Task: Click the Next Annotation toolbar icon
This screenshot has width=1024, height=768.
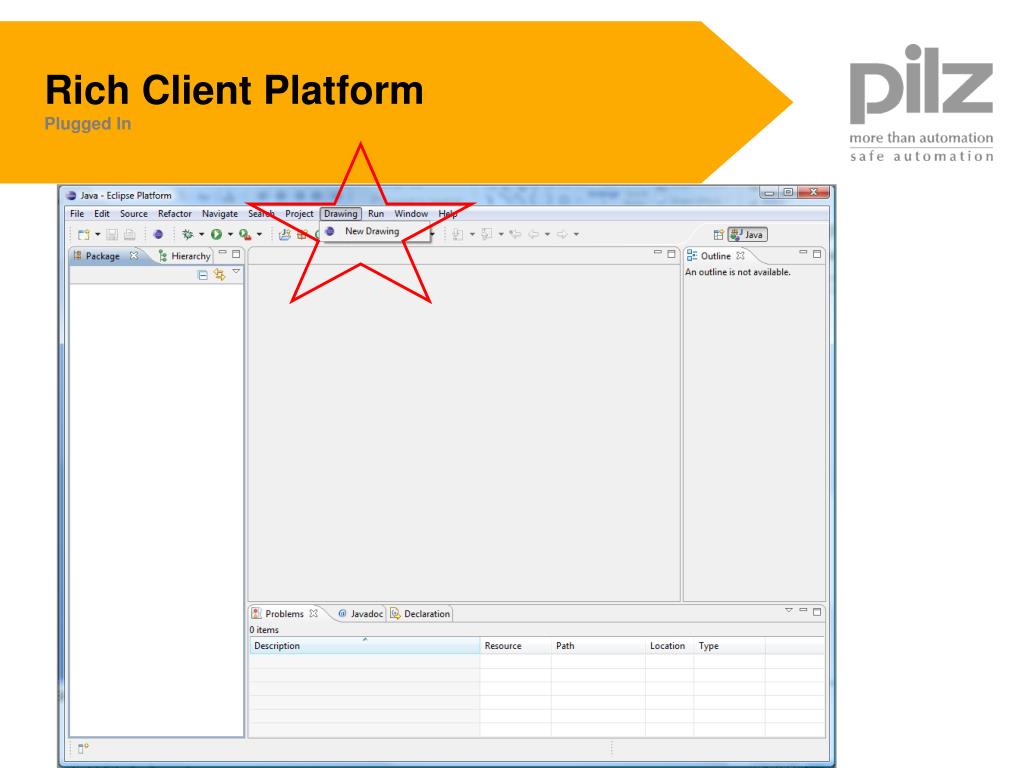Action: (x=458, y=234)
